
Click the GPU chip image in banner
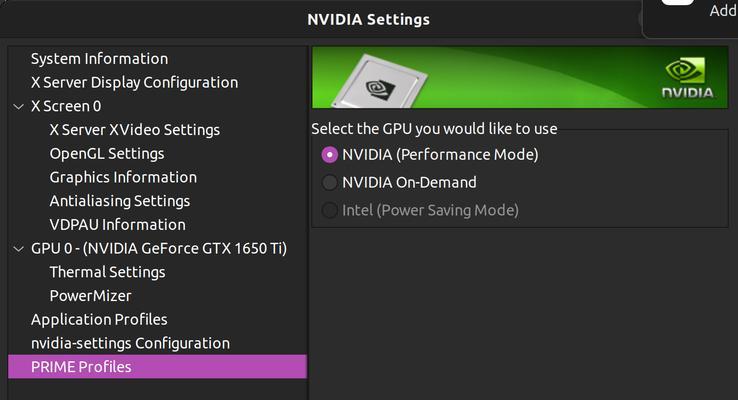tap(380, 81)
